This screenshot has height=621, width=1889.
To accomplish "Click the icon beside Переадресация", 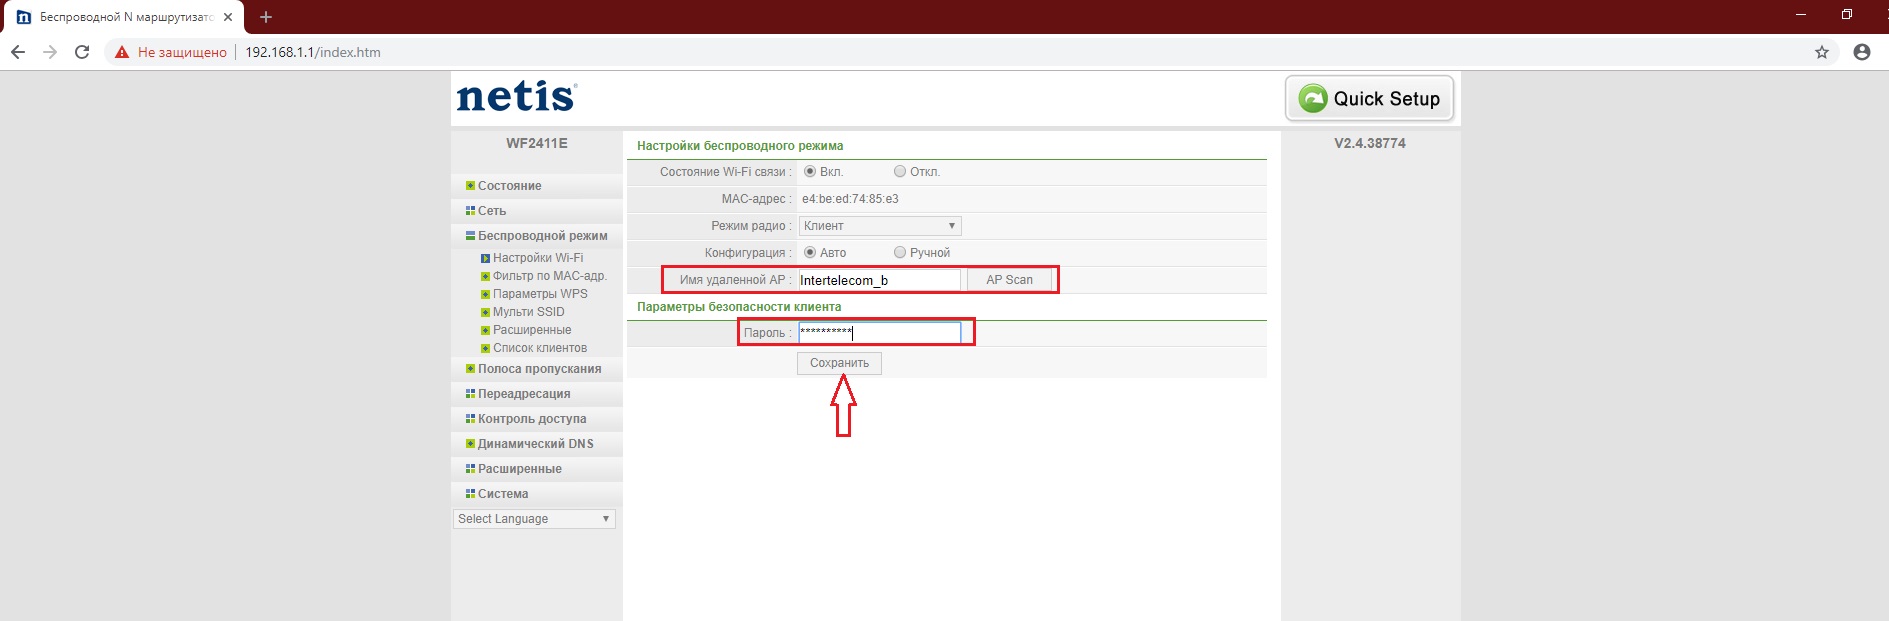I will [x=470, y=394].
